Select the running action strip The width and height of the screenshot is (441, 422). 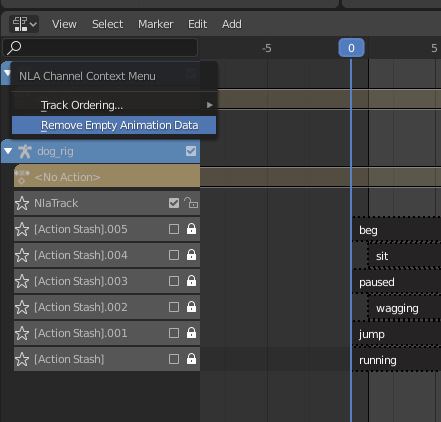pyautogui.click(x=397, y=360)
